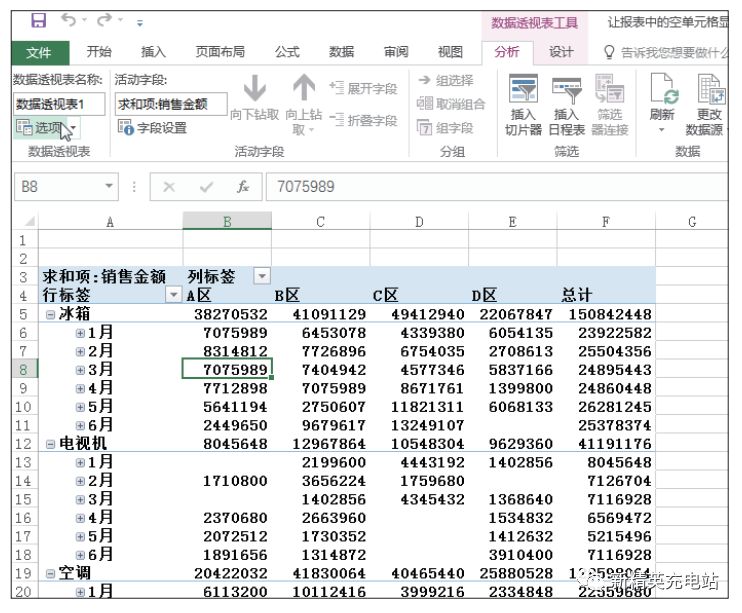Collapse the 空调 group
742x613 pixels.
[x=50, y=574]
